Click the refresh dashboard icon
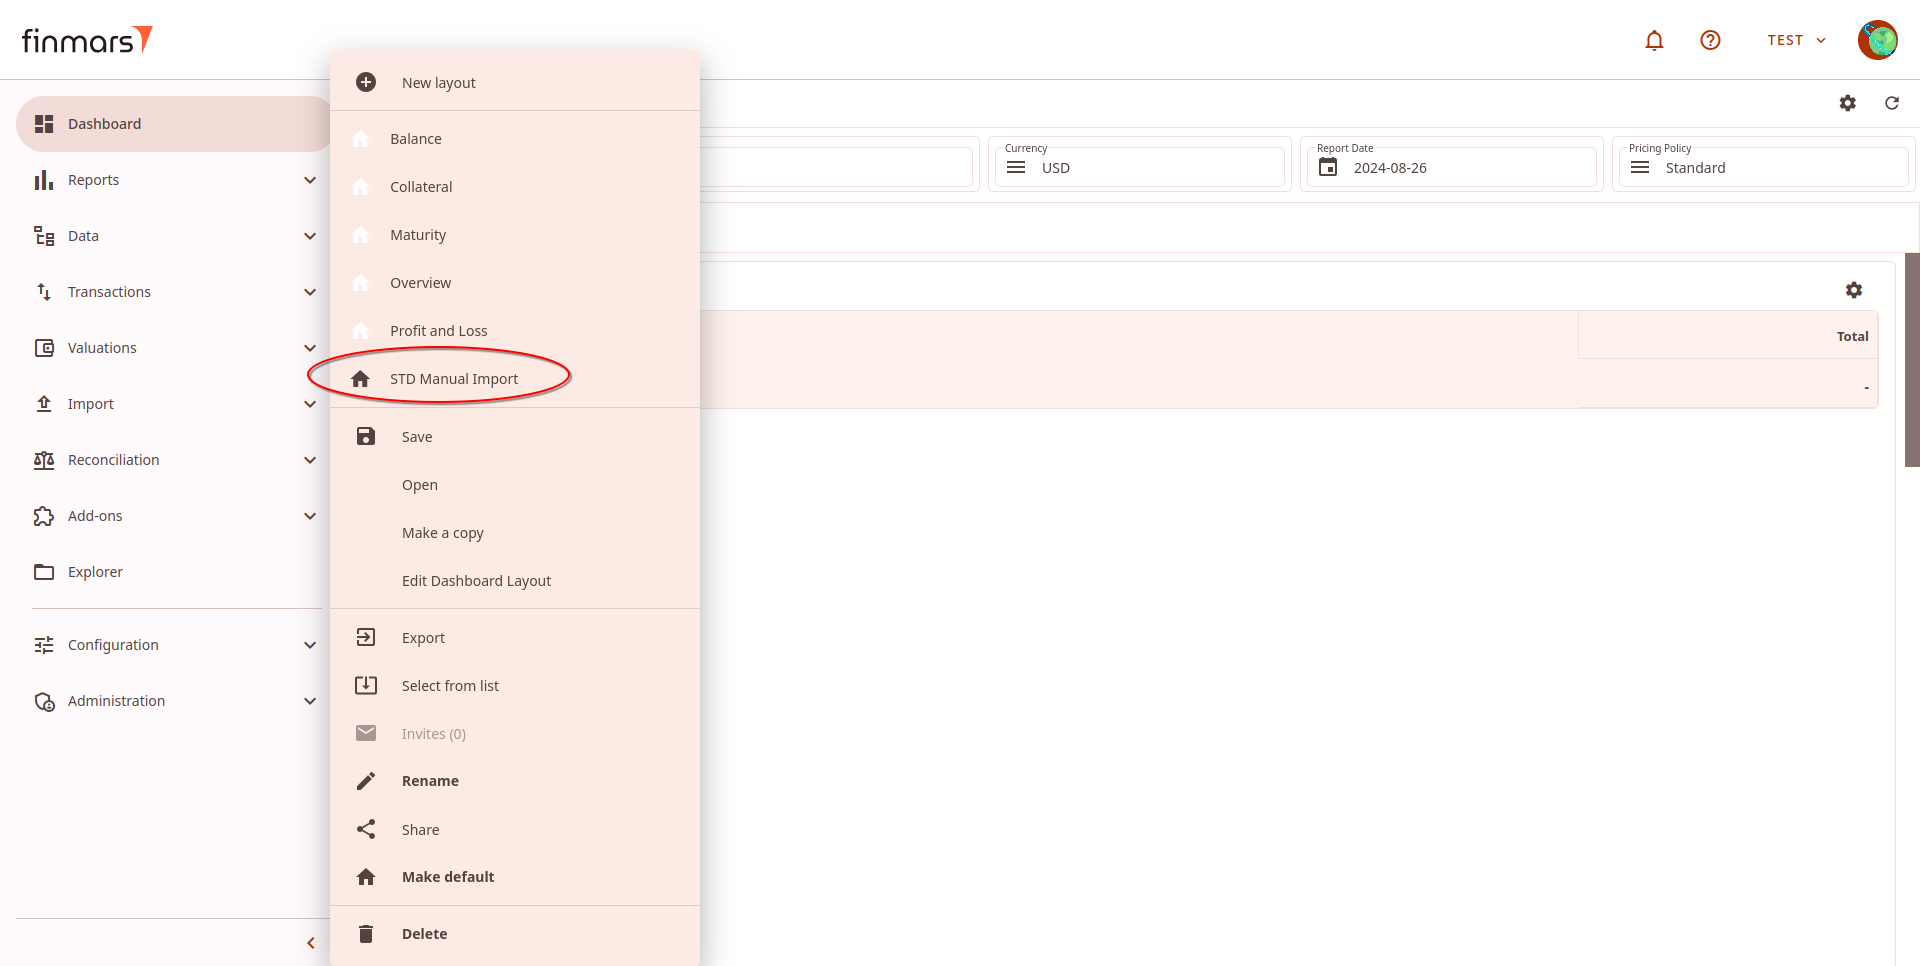The height and width of the screenshot is (966, 1920). point(1892,103)
